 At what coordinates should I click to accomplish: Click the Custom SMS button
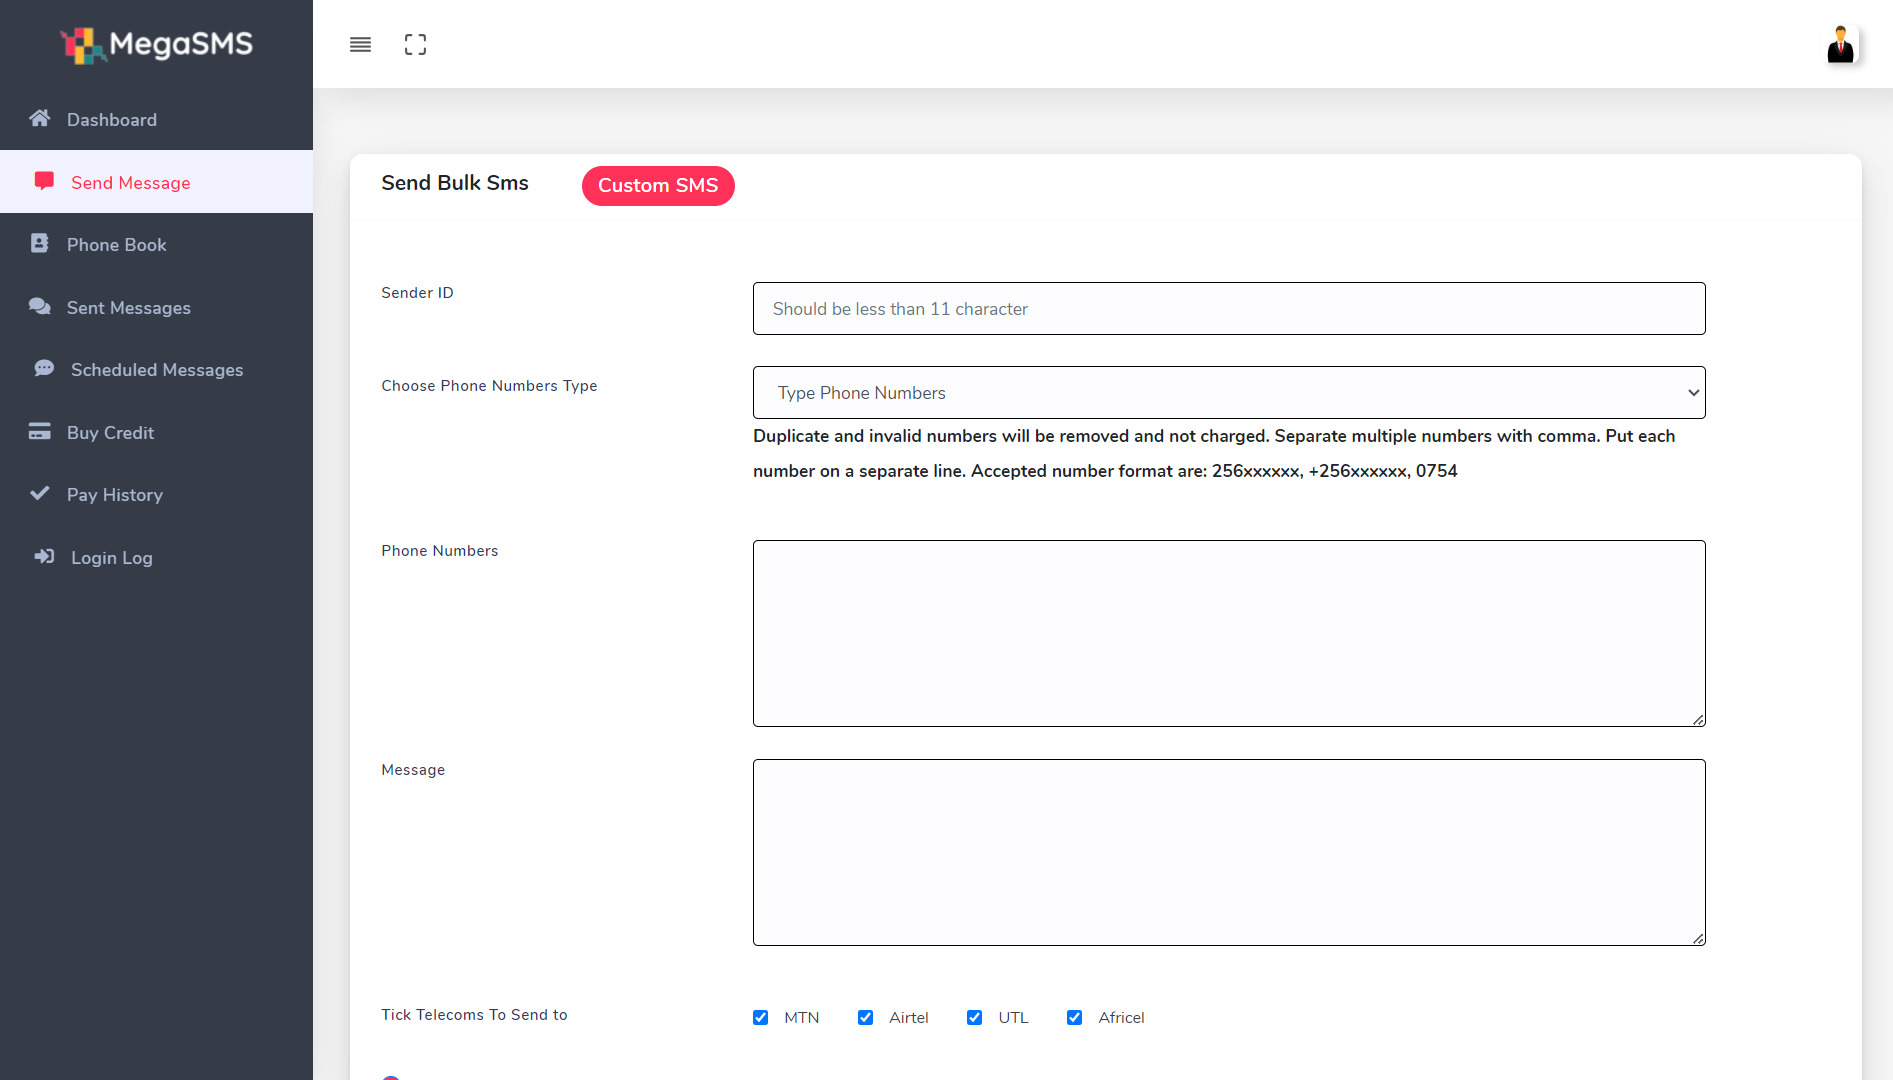point(658,186)
